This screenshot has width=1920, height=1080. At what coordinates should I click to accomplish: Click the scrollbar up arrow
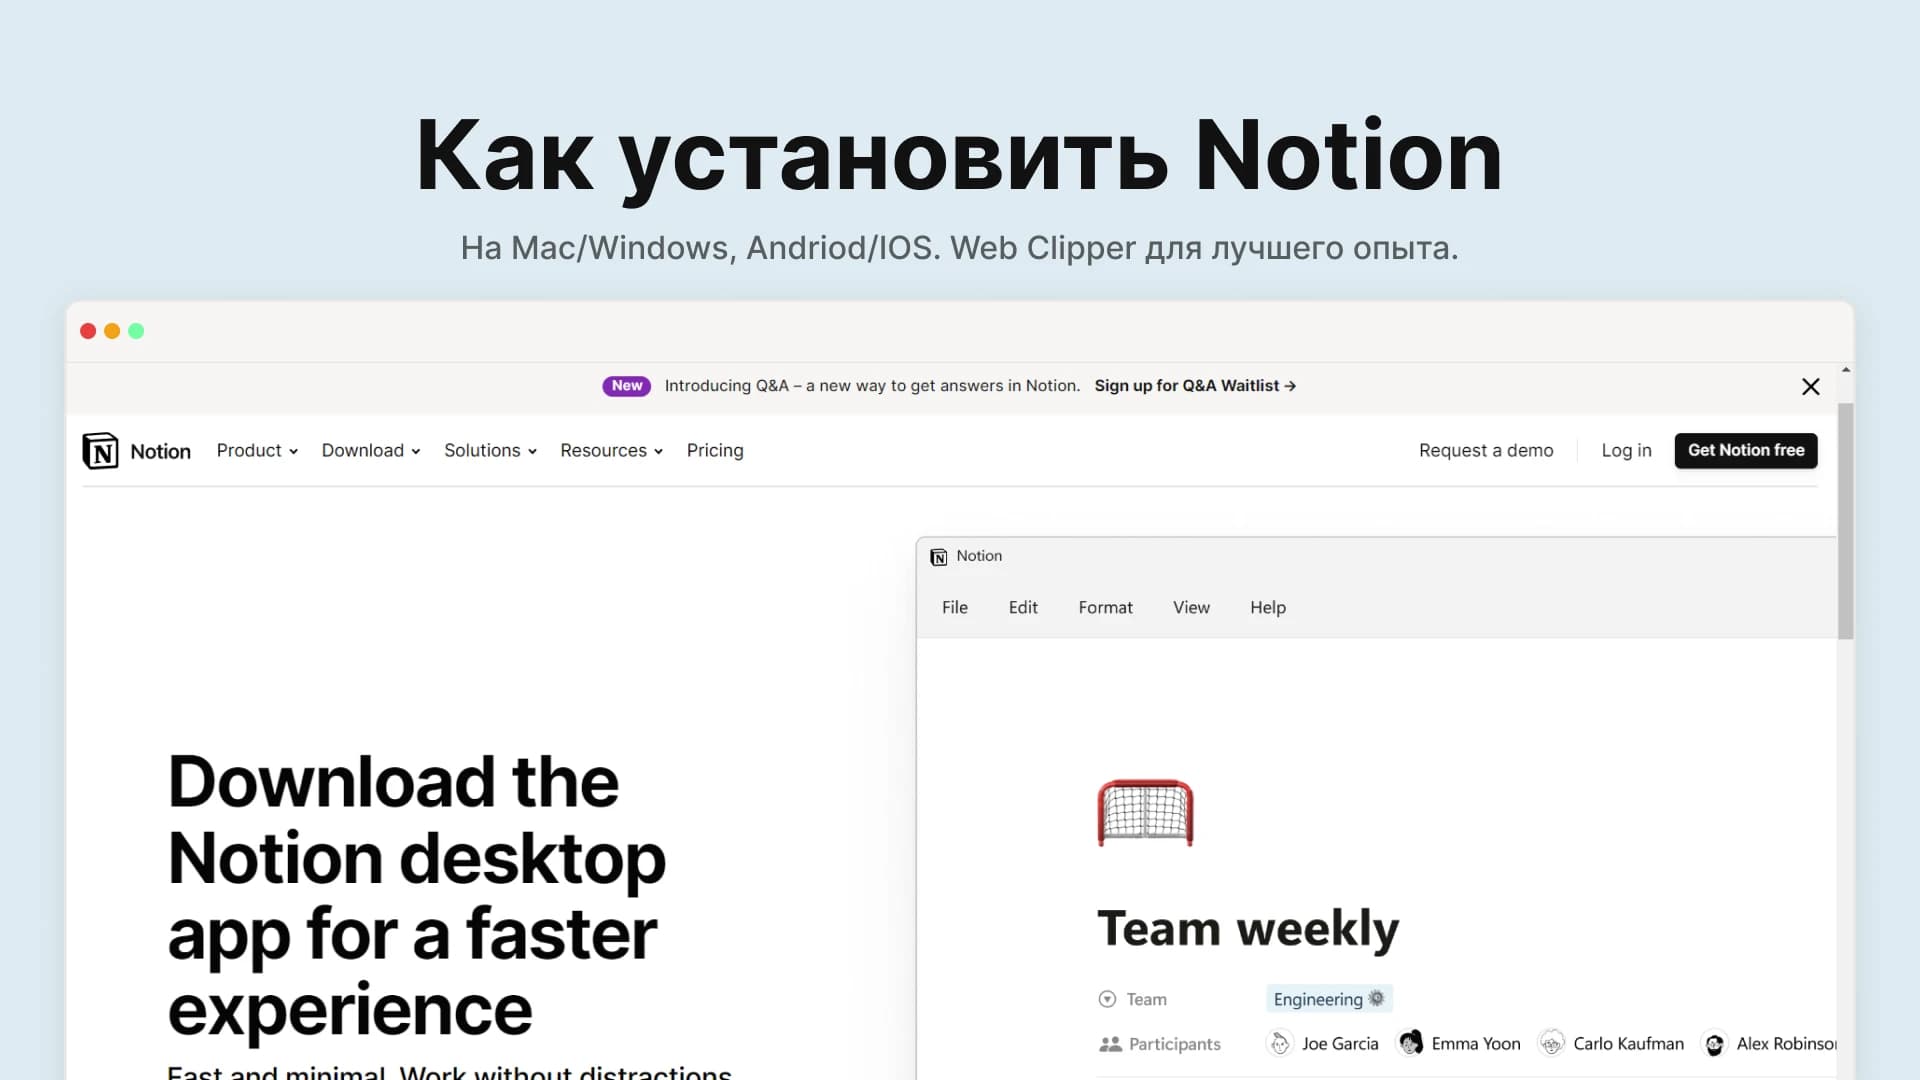[1845, 371]
